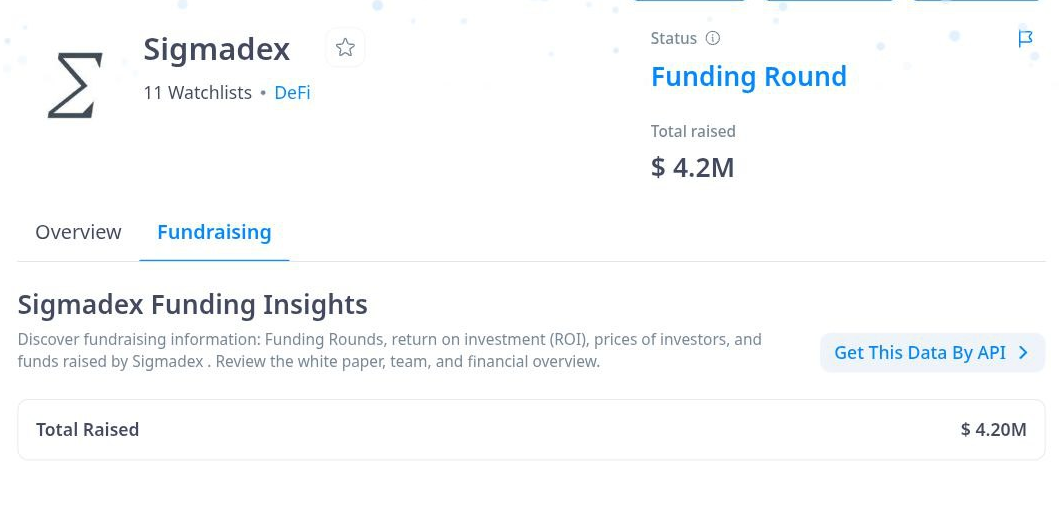Open the DeFi category link
Viewport: 1063px width, 528px height.
tap(292, 93)
